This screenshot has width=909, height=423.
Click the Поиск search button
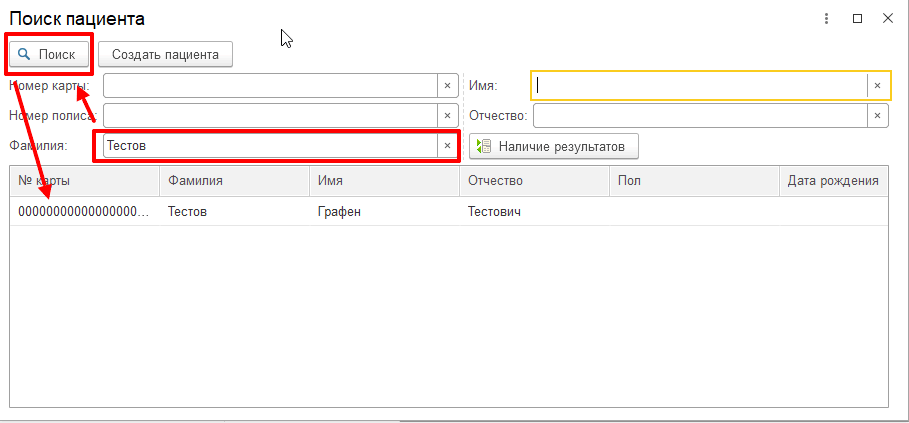coord(48,54)
